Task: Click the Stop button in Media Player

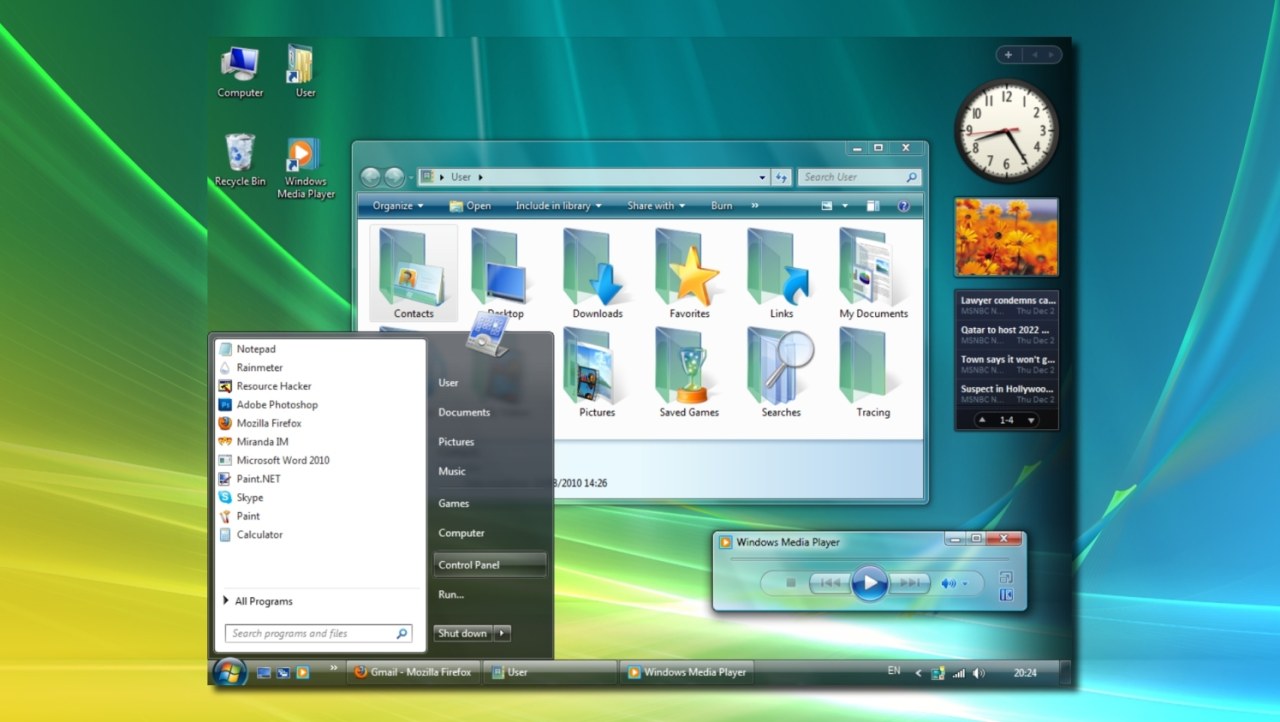Action: (x=790, y=583)
